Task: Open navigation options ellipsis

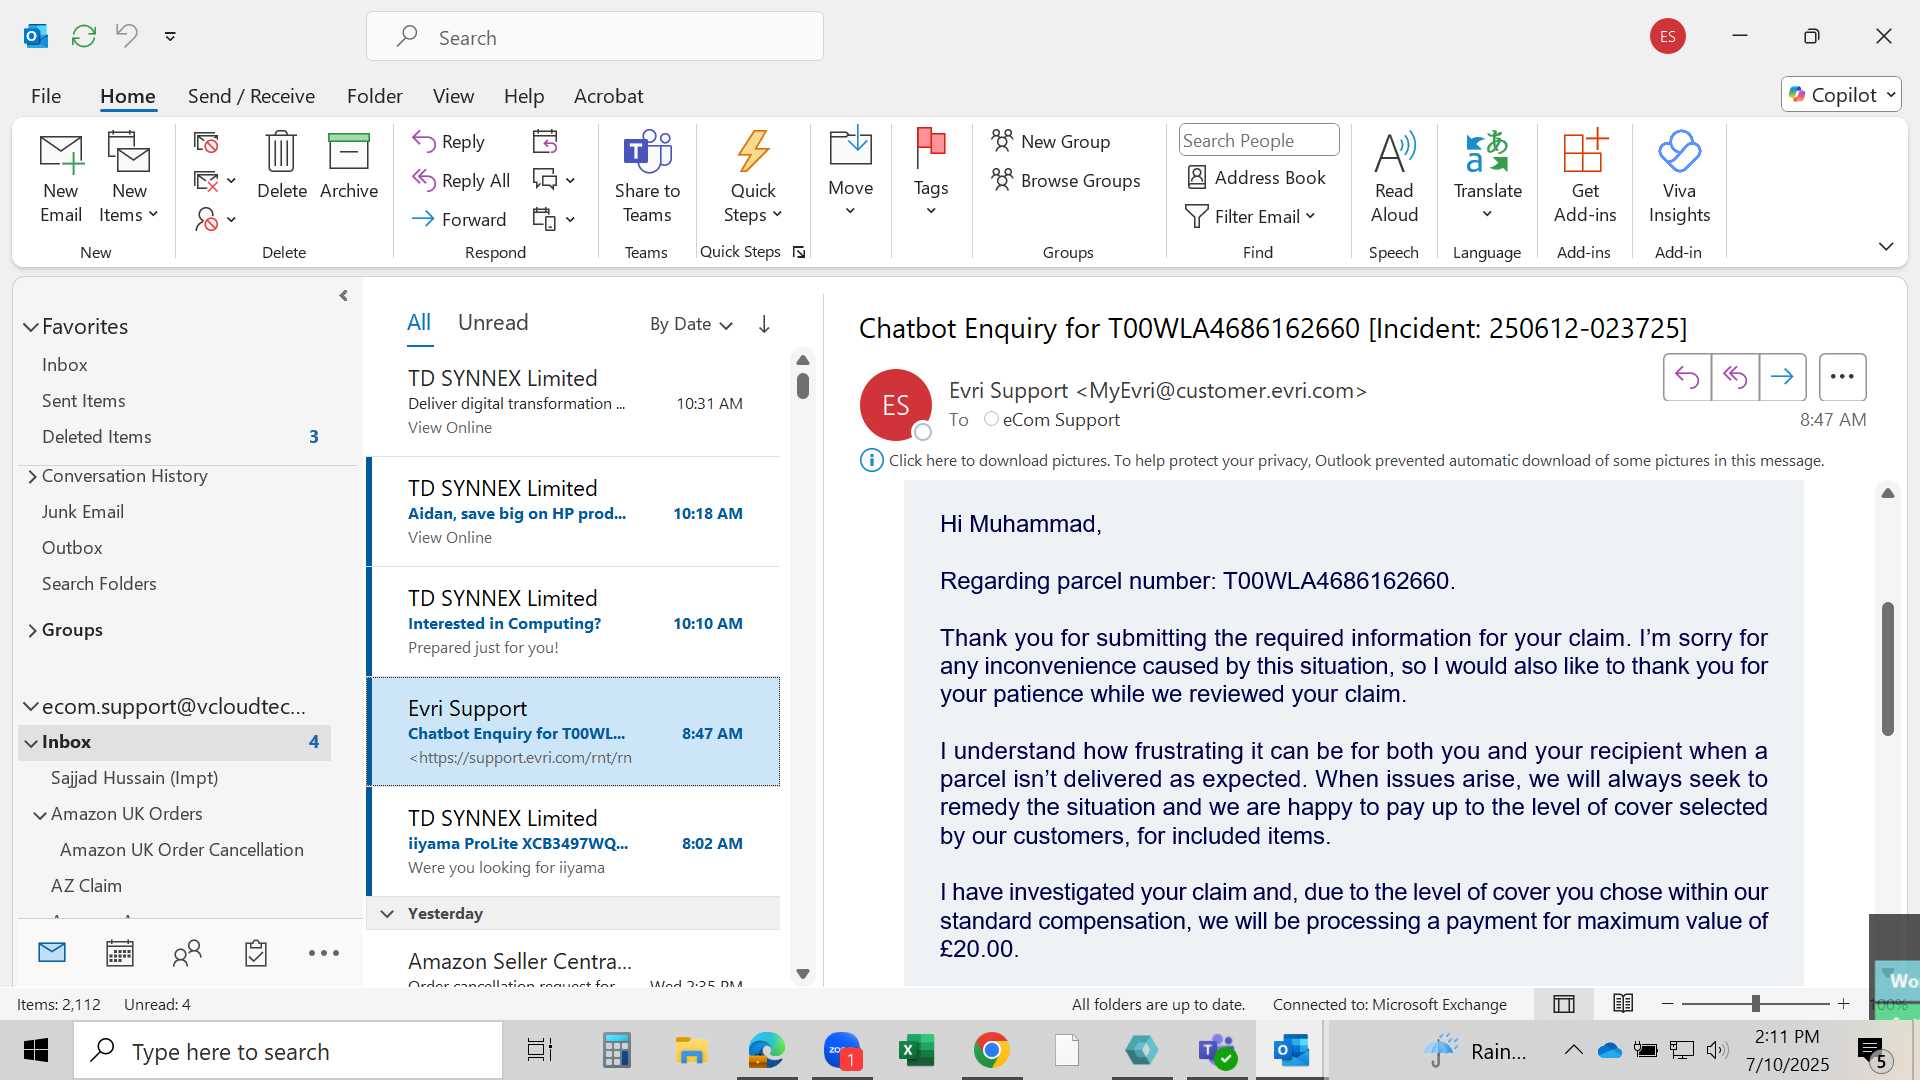Action: click(x=324, y=953)
